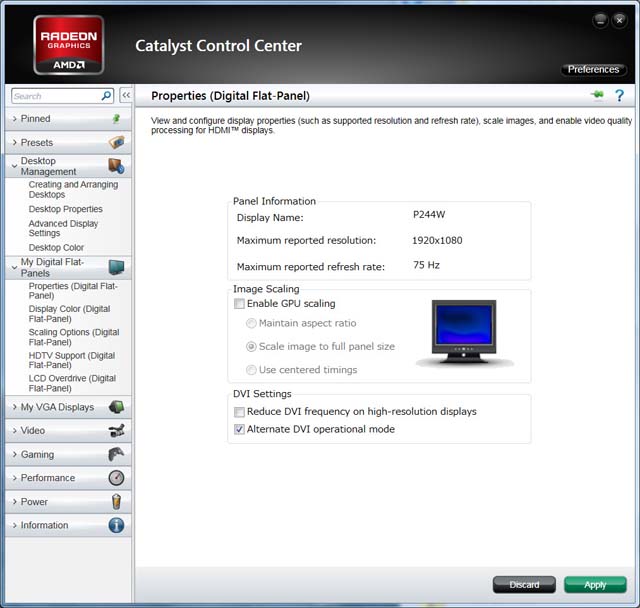640x608 pixels.
Task: Click the monitor preview image in Image Scaling
Action: [x=464, y=333]
